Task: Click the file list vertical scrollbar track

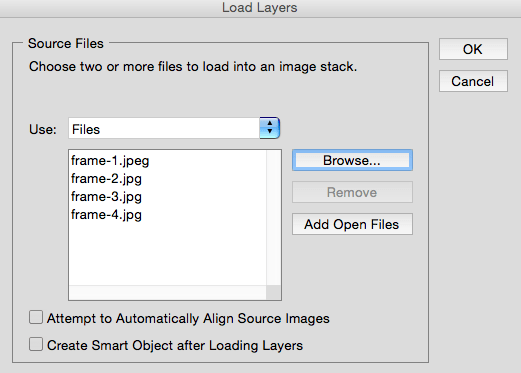Action: (273, 217)
